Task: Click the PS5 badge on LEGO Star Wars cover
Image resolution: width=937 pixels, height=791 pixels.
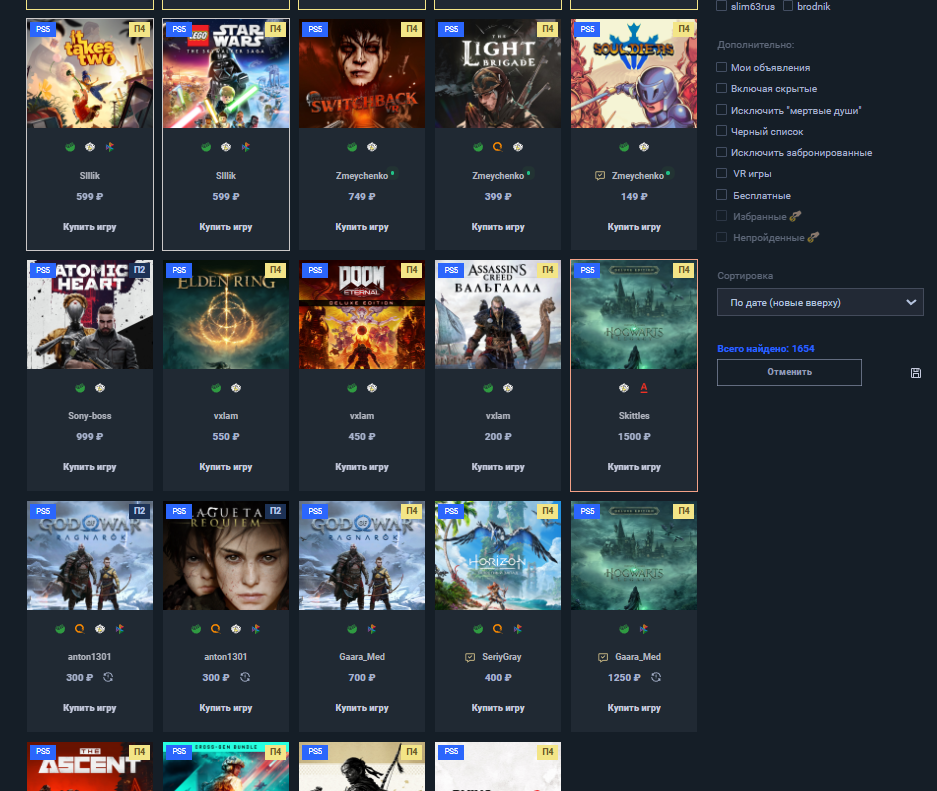Action: (x=179, y=29)
